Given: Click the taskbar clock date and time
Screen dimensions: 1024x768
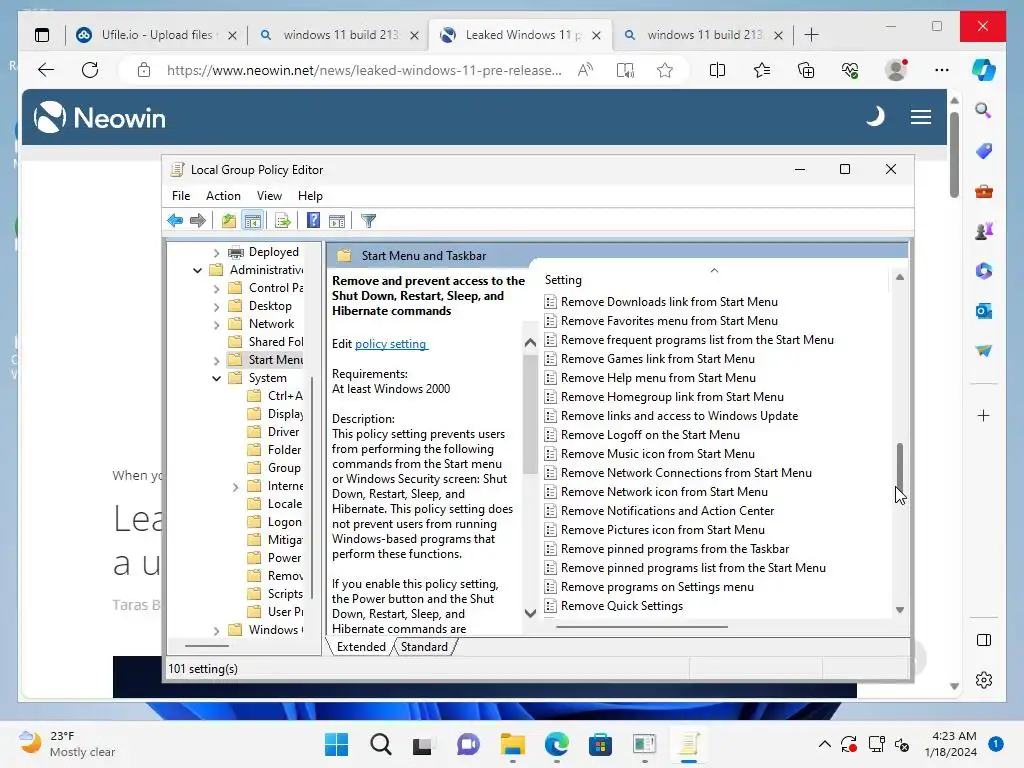Looking at the screenshot, I should point(950,744).
